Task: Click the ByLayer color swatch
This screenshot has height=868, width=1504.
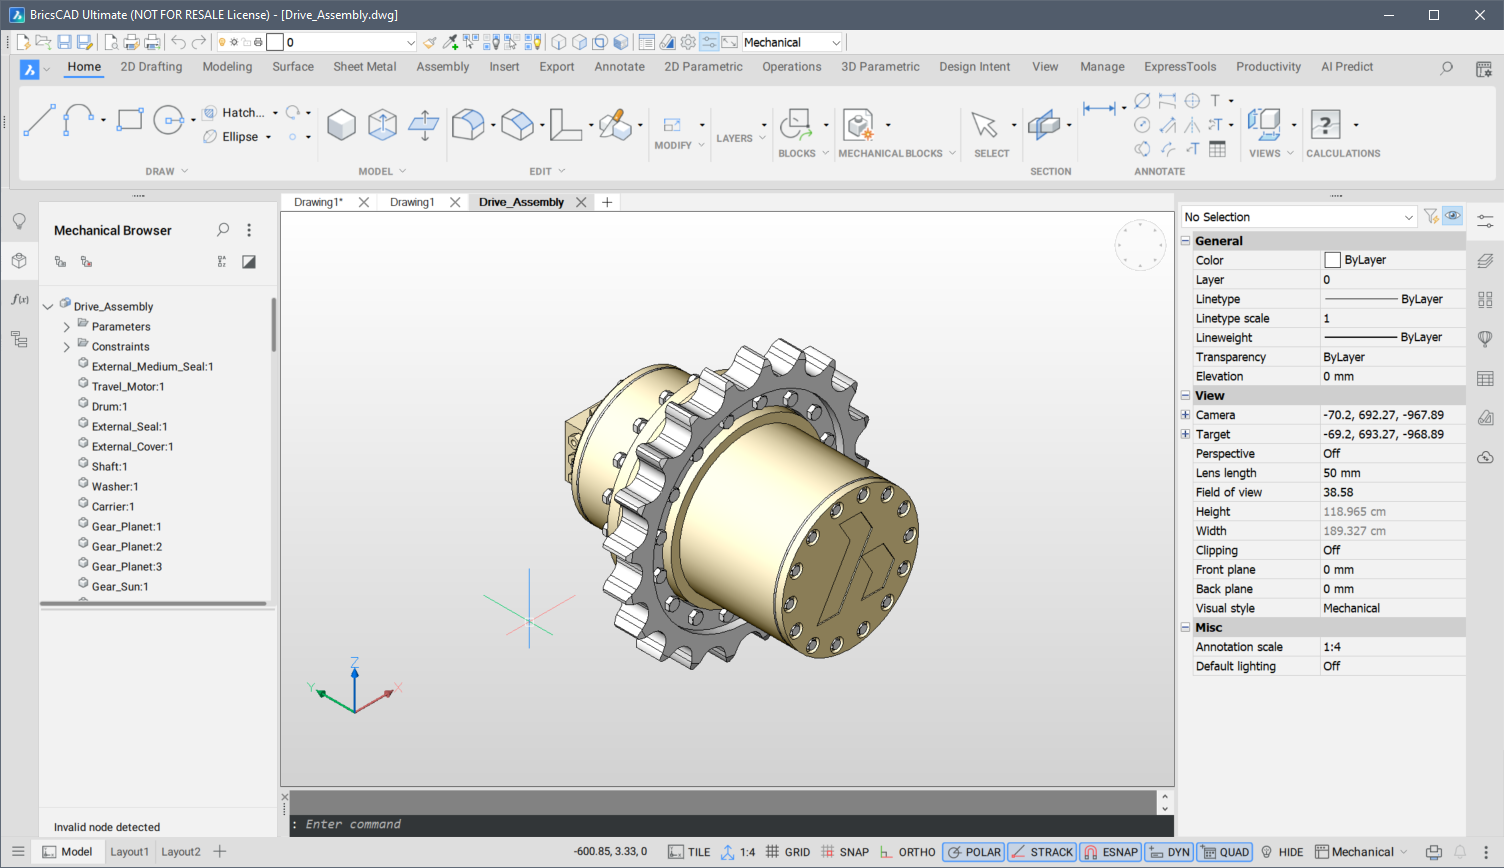Action: tap(1332, 260)
